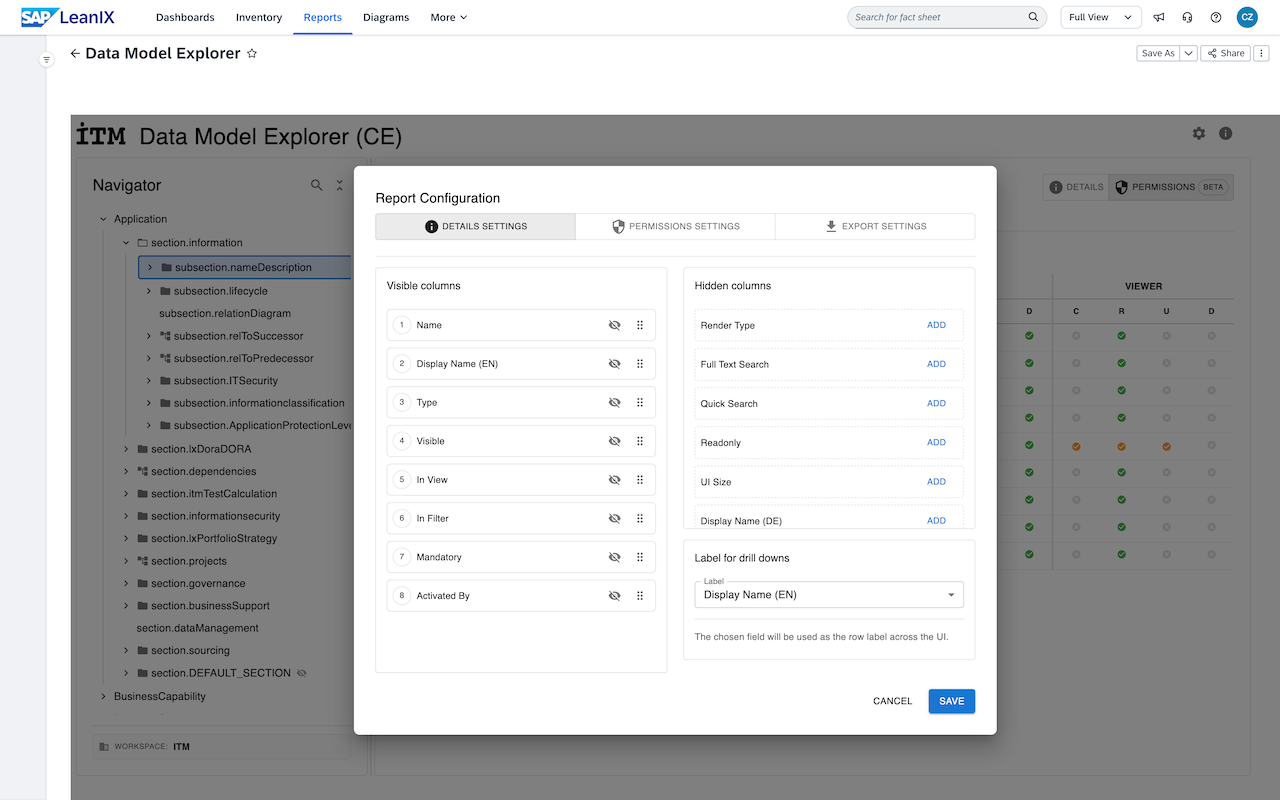Click the drag handle of Visible row
Screen dimensions: 1280x800
click(x=640, y=441)
